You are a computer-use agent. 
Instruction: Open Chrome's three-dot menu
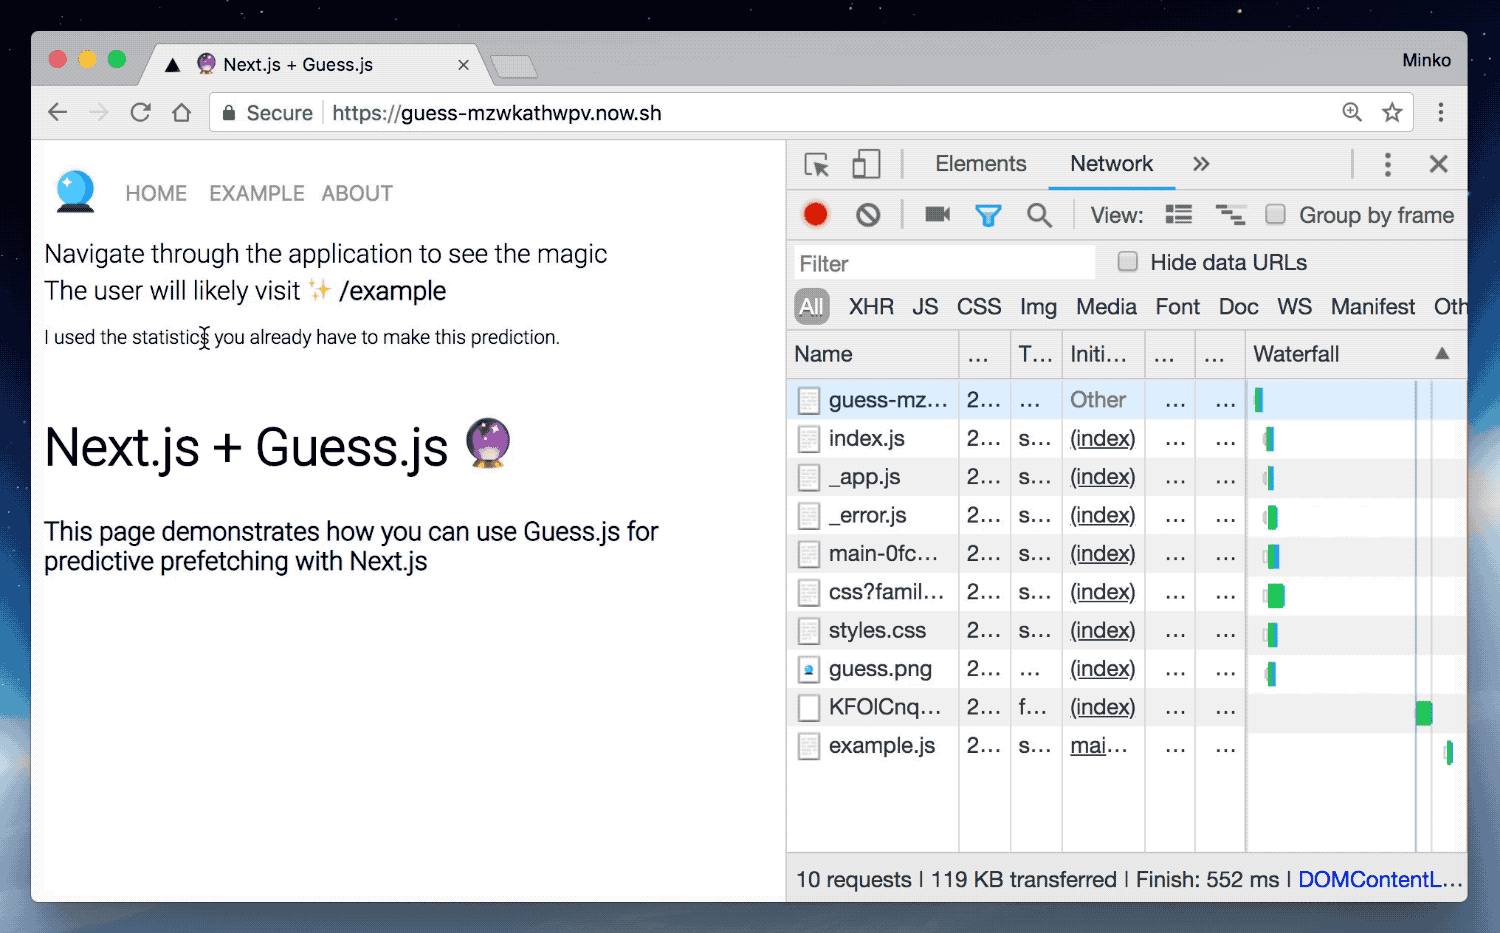pos(1441,112)
